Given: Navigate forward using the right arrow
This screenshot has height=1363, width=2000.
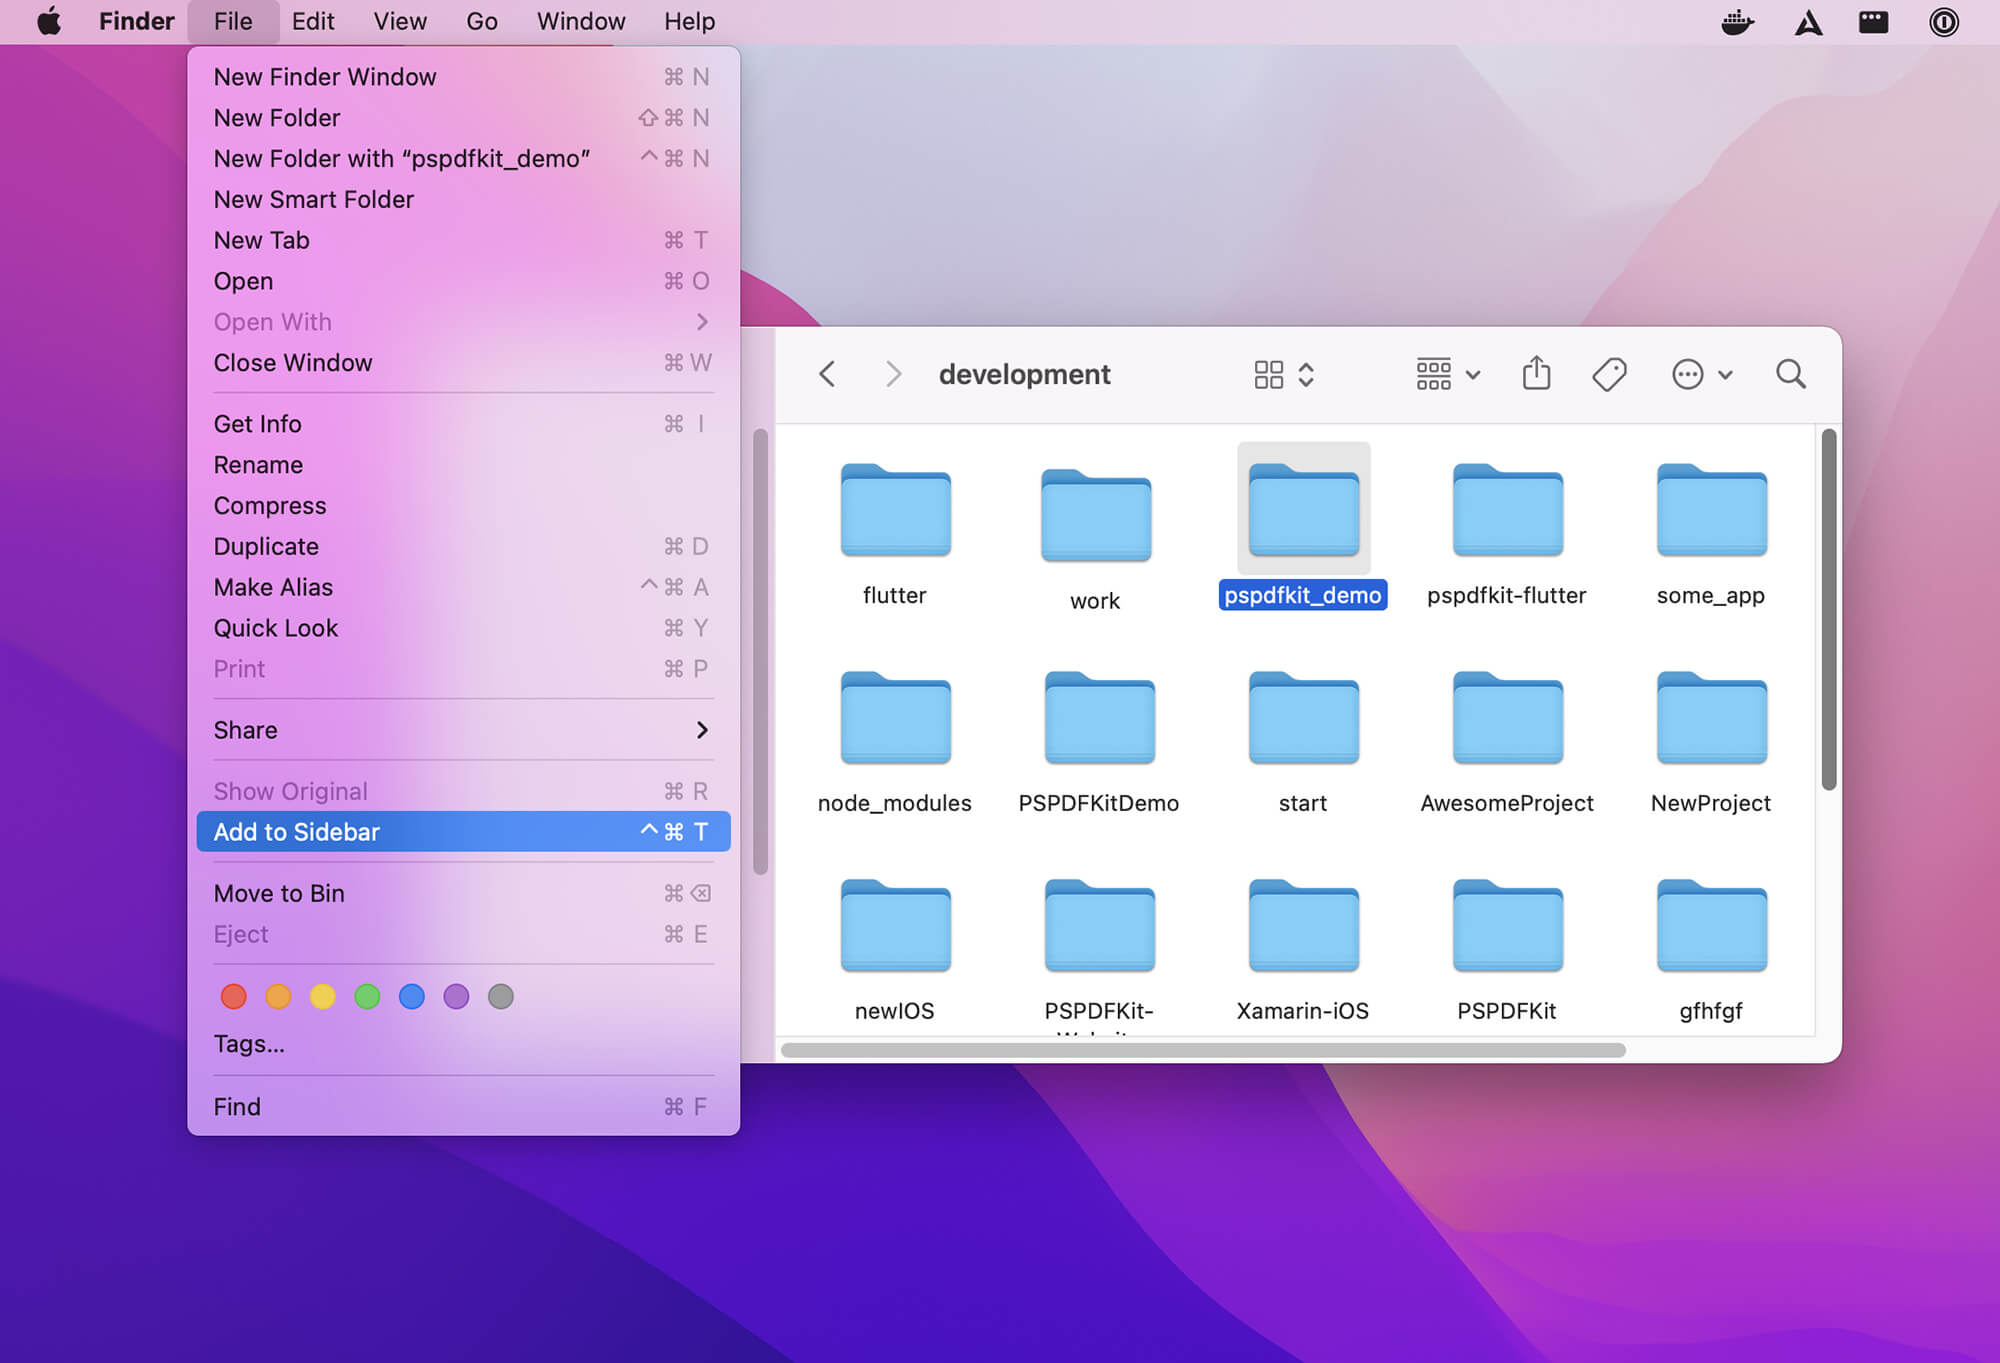Looking at the screenshot, I should [x=893, y=374].
